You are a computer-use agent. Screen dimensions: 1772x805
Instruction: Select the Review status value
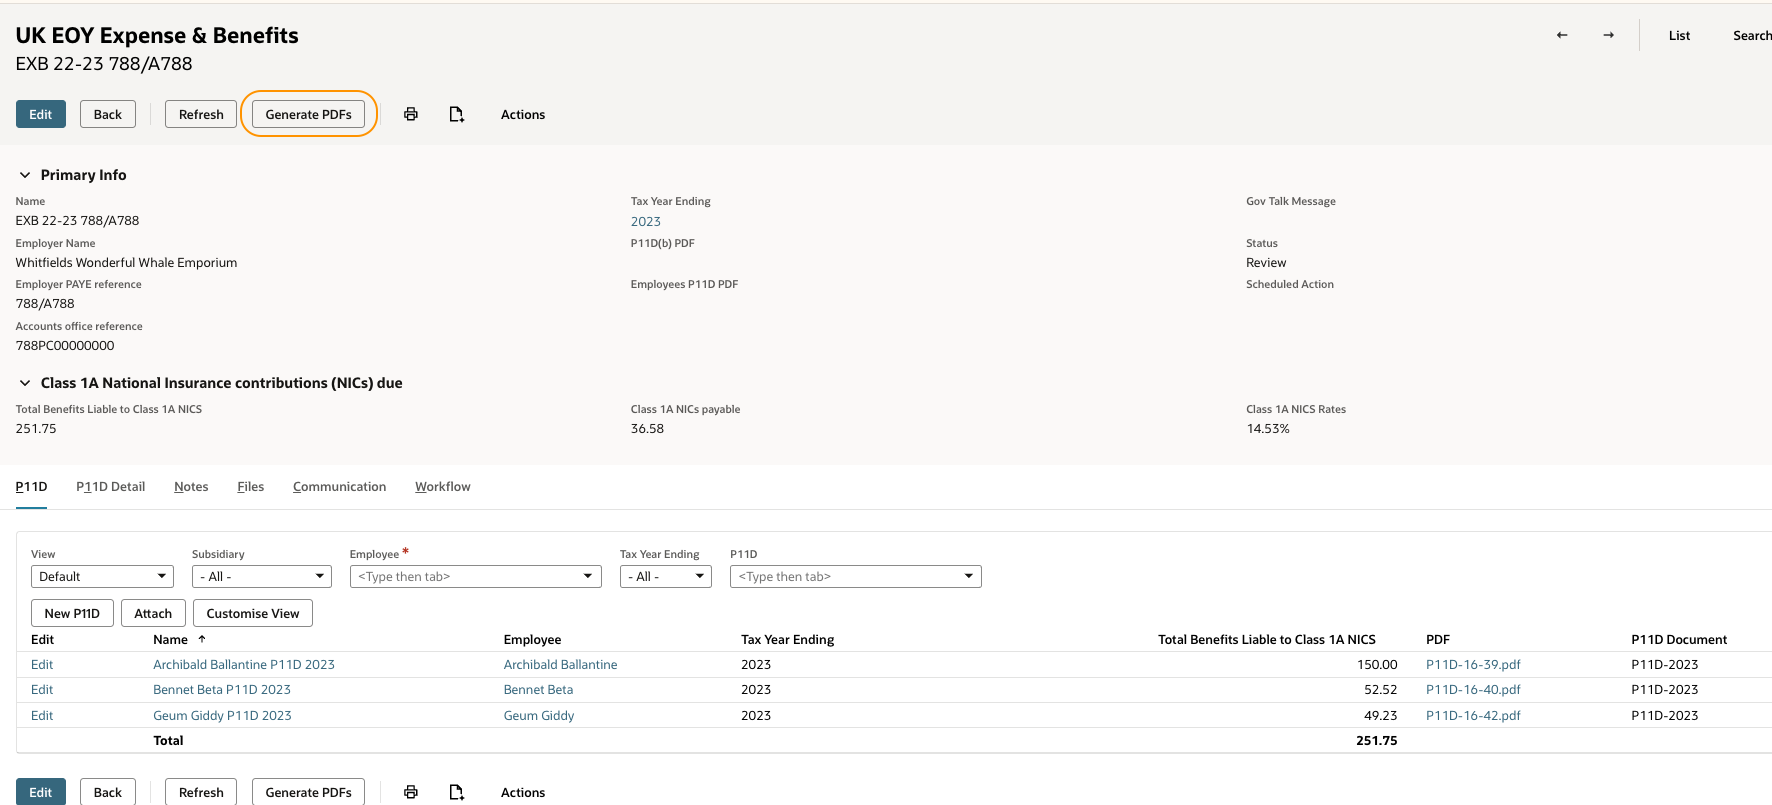click(1266, 263)
